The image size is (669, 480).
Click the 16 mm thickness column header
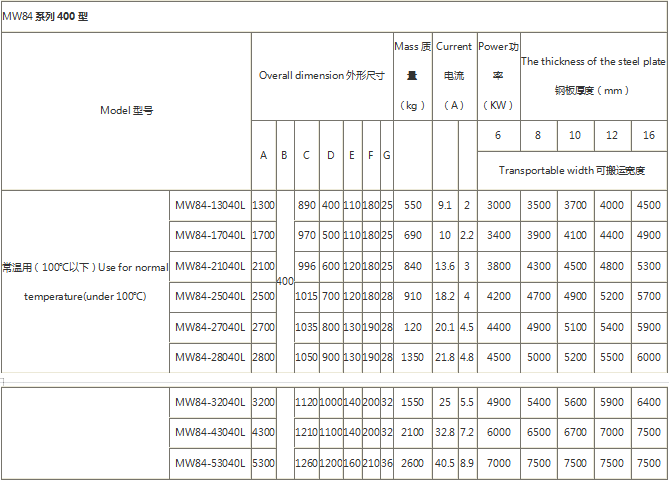point(649,135)
